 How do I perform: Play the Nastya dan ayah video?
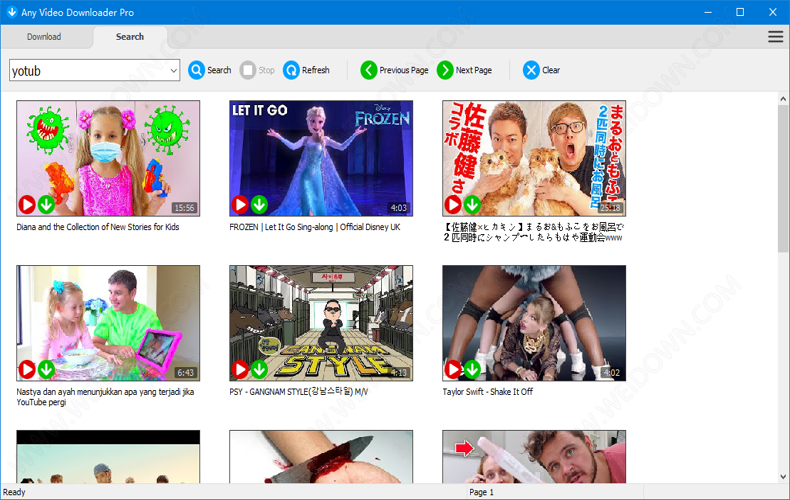tap(27, 369)
